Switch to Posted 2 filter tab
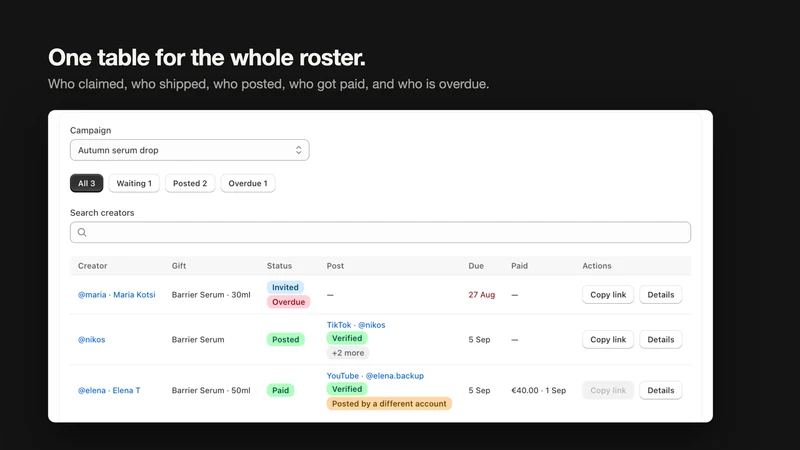Viewport: 800px width, 450px height. [x=190, y=183]
